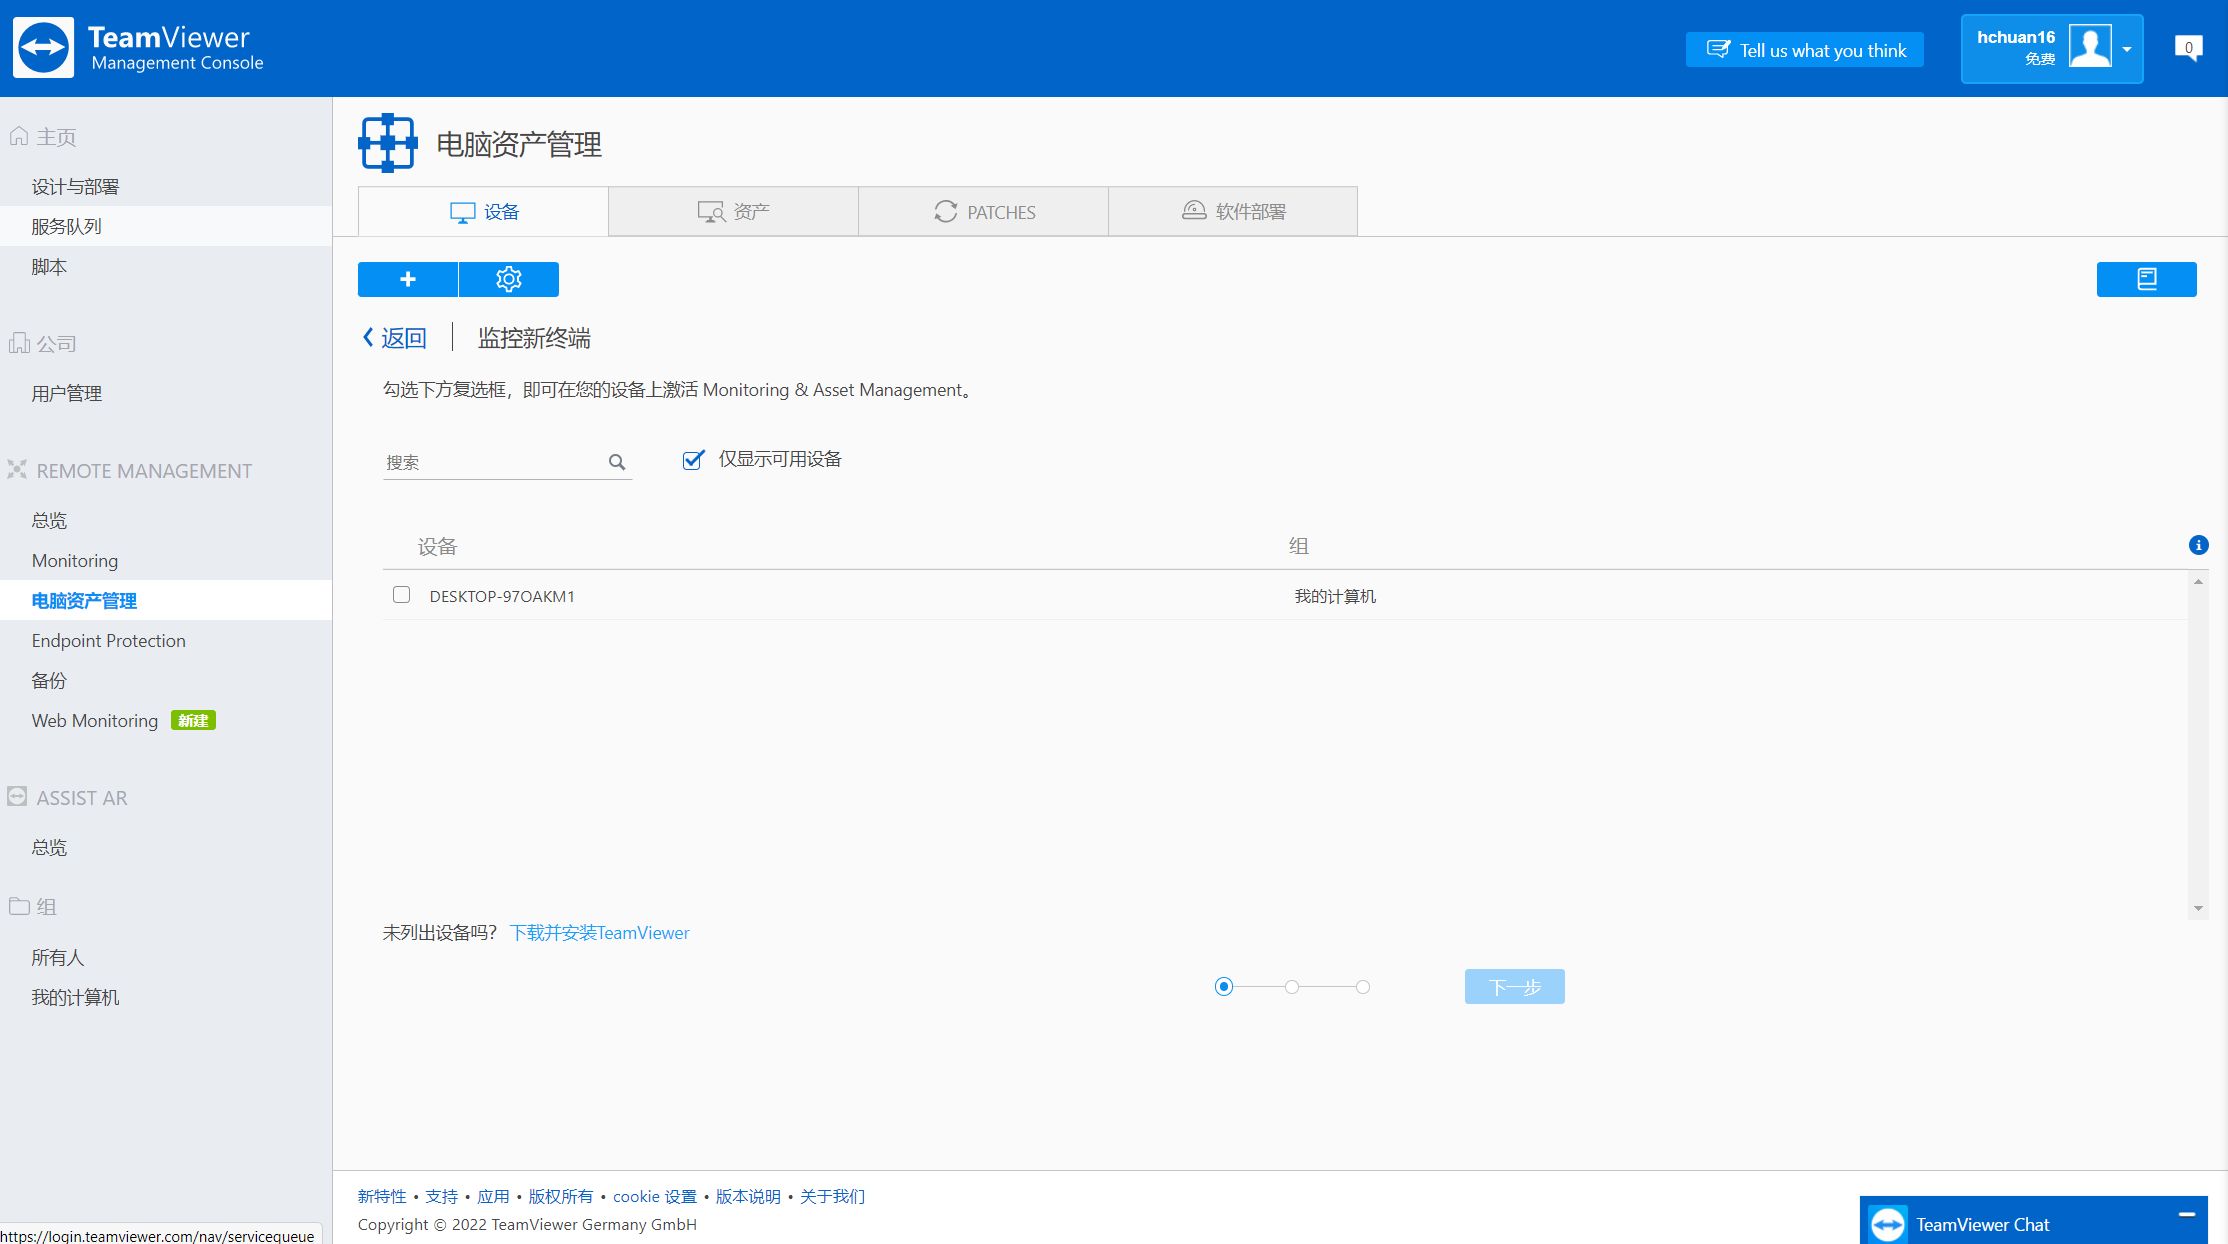Click the 设备 column header
The width and height of the screenshot is (2228, 1244).
click(437, 546)
